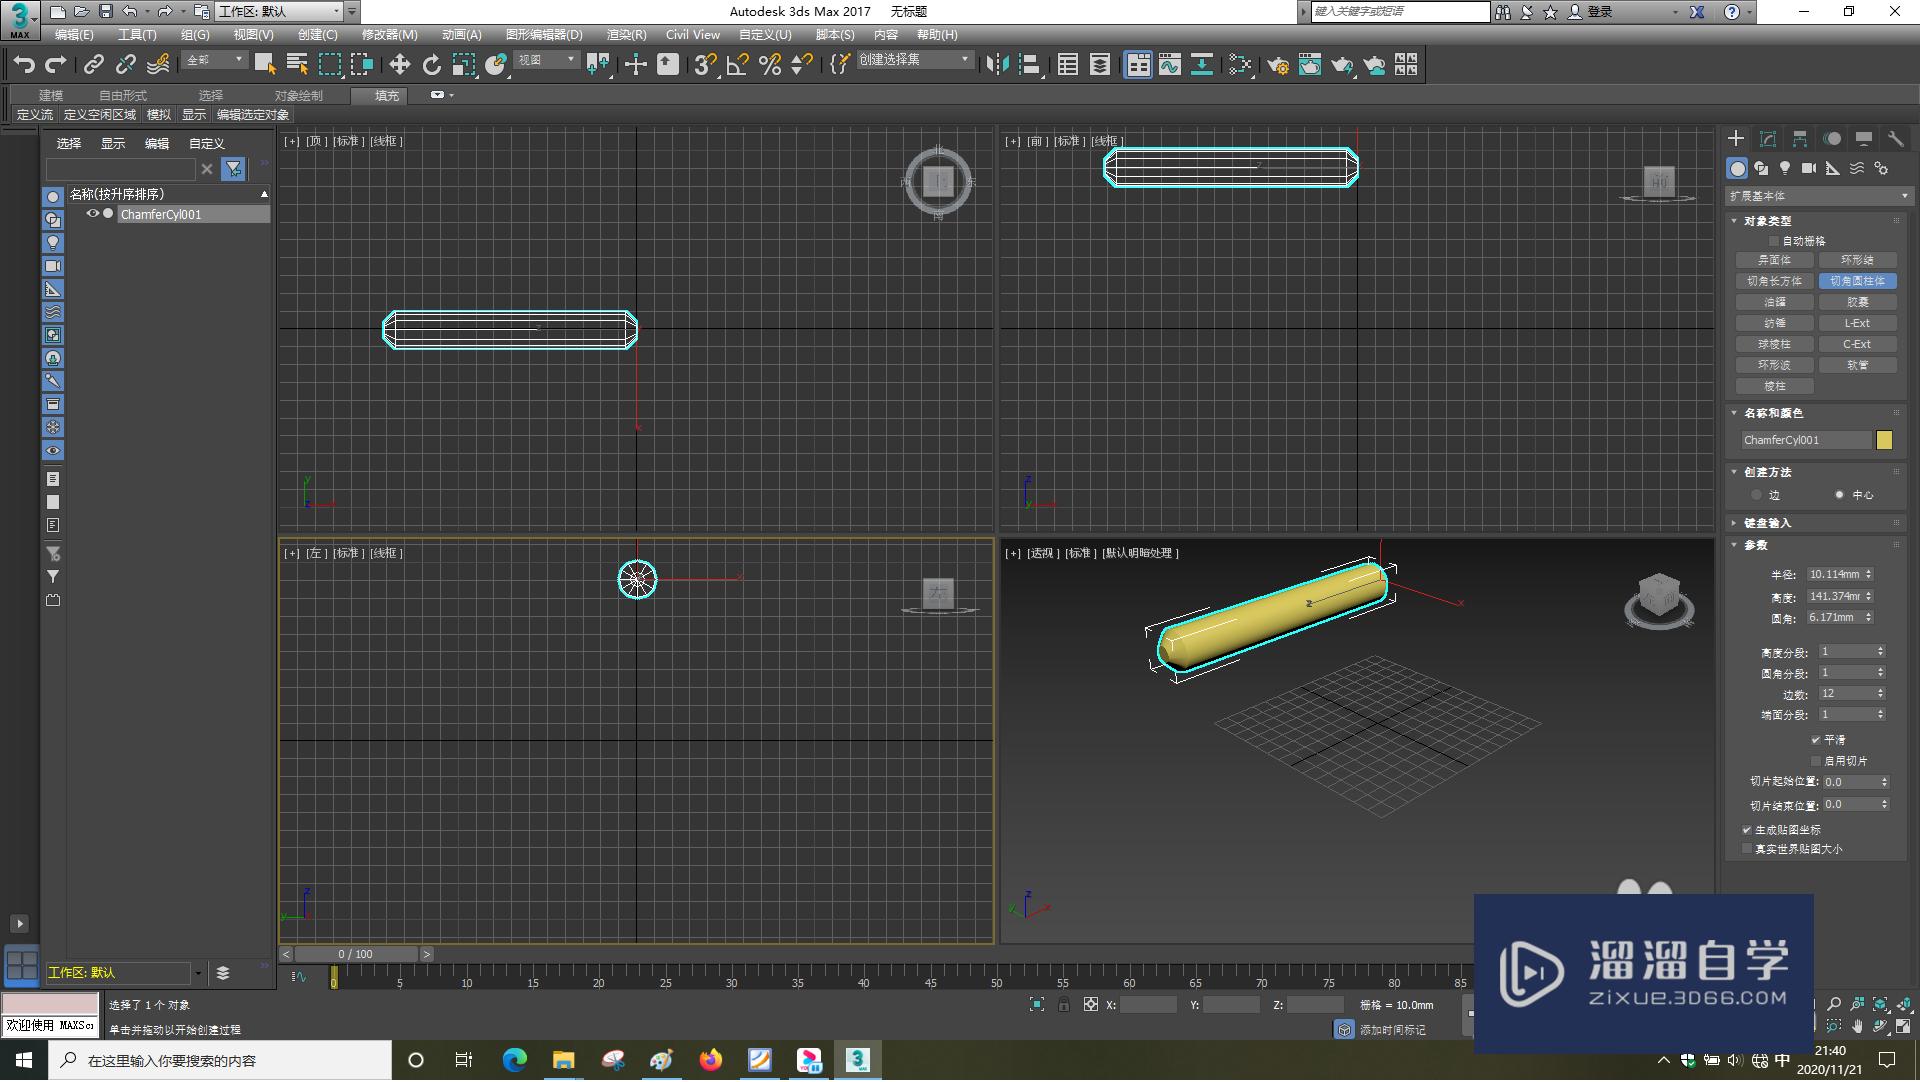Select Cameras category icon
The image size is (1920, 1082).
tap(1808, 168)
